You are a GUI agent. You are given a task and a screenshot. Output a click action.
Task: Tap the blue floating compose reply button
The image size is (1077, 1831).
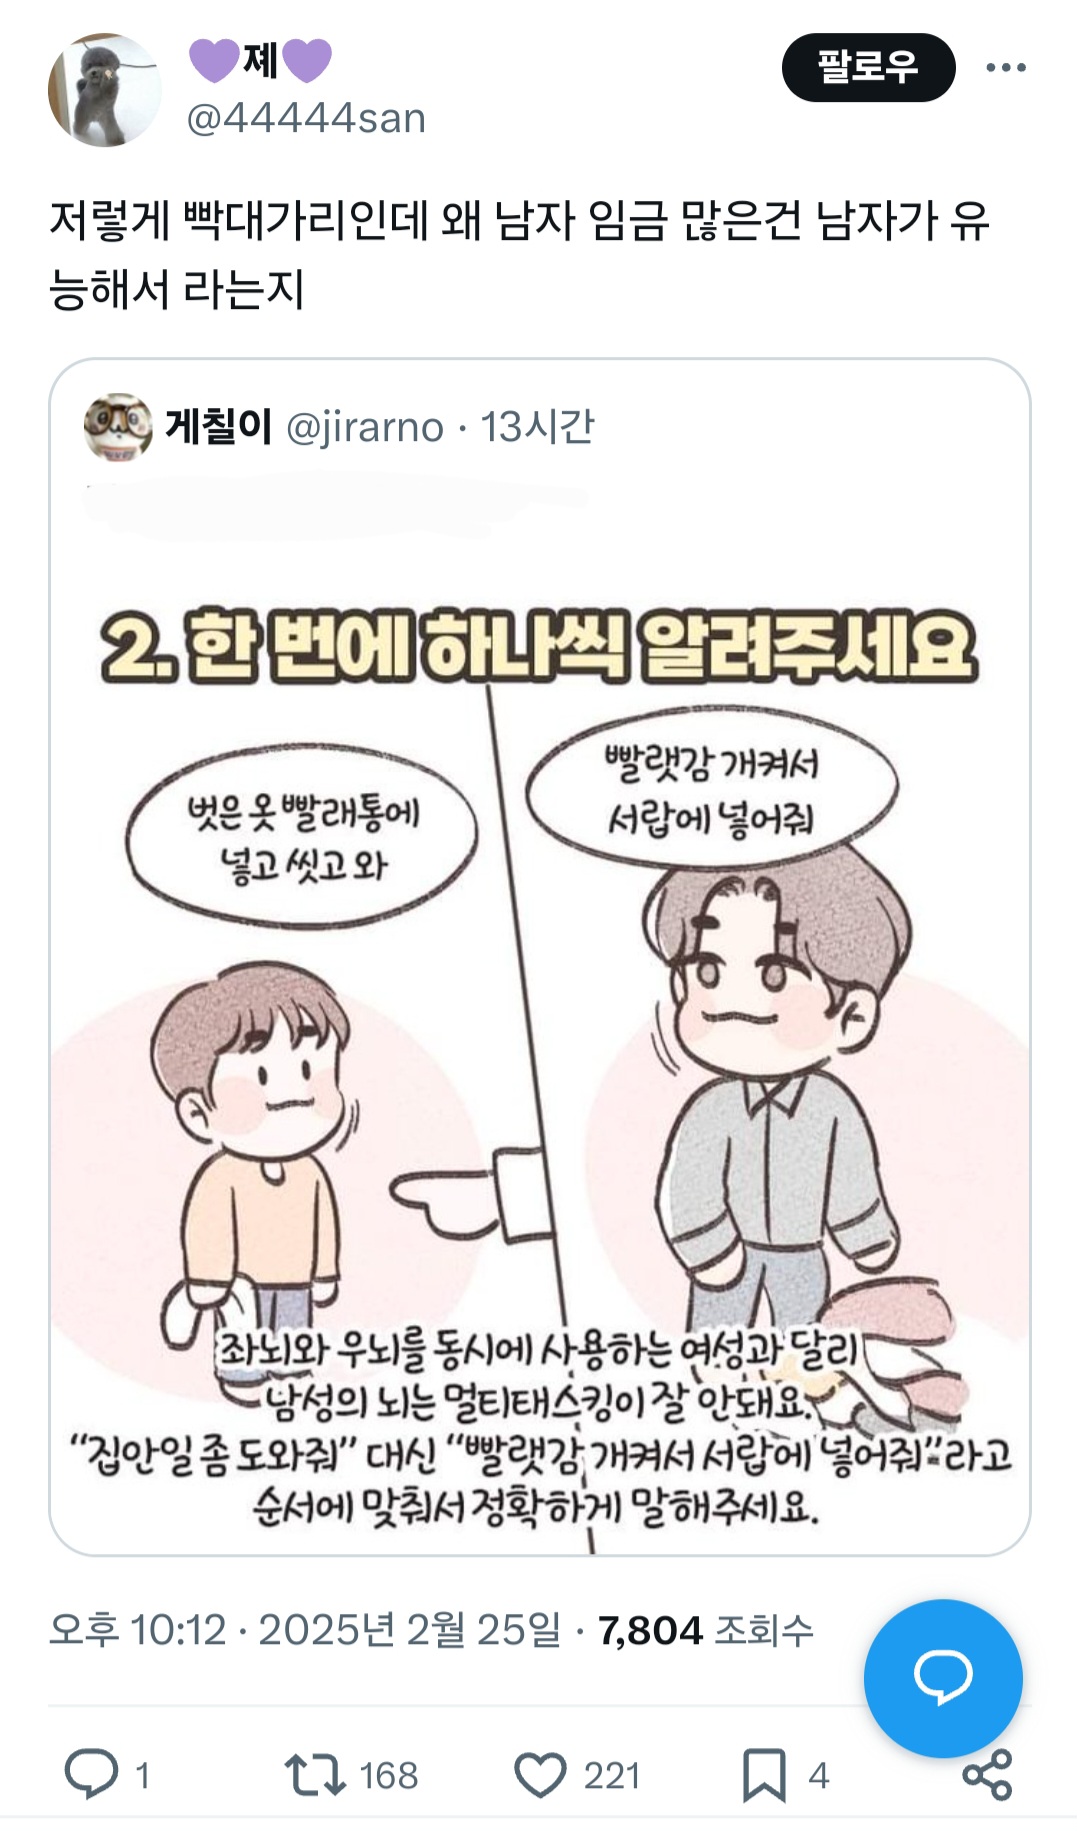tap(943, 1679)
